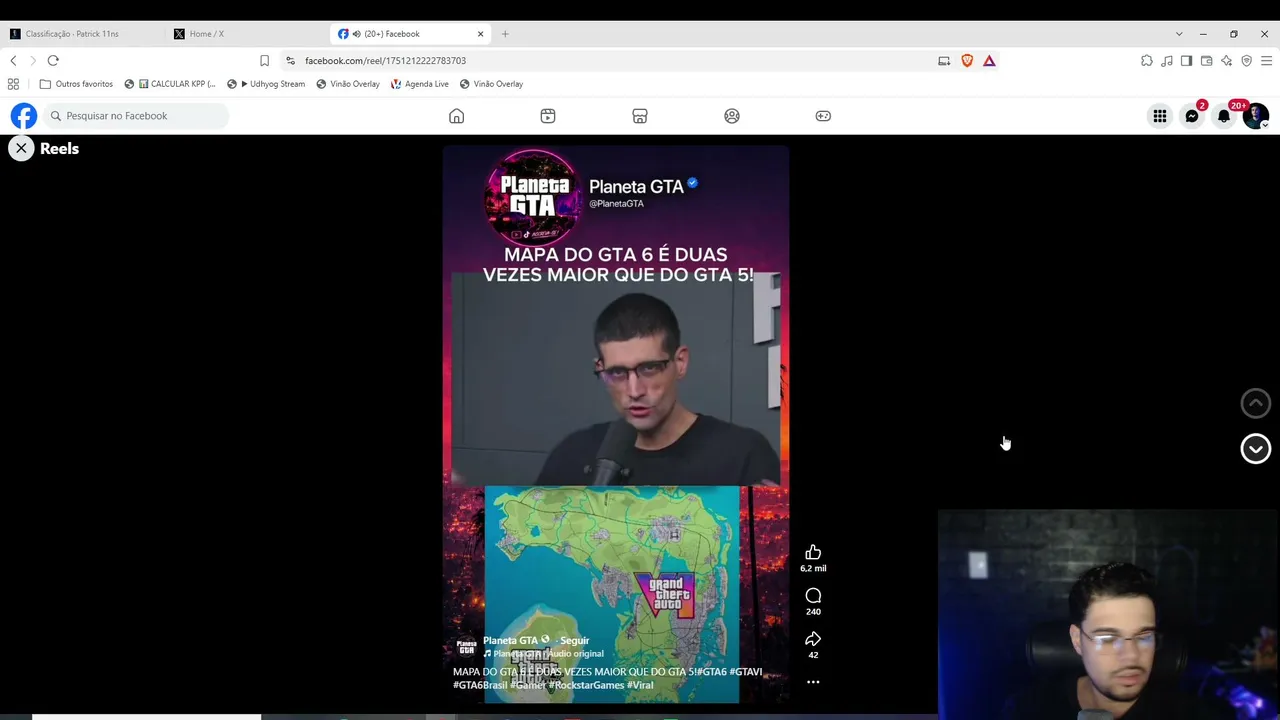Show the bookmarks tab groups grid icon
1280x720 pixels.
coord(13,84)
